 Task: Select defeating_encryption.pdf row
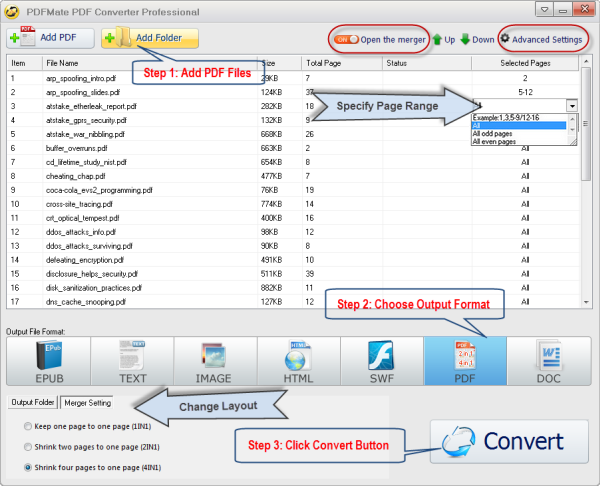[293, 260]
